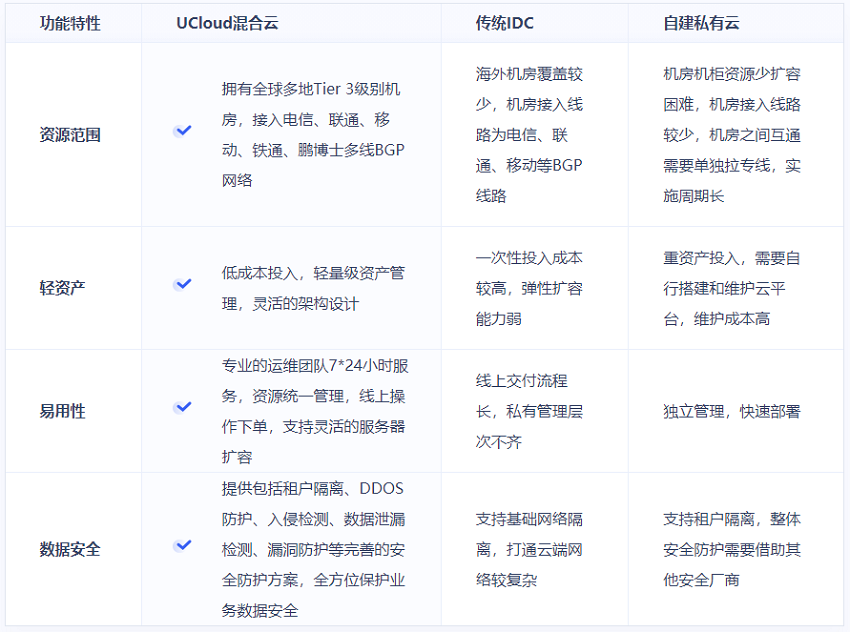The height and width of the screenshot is (632, 850).
Task: Click the checkmark icon in 资源范围 row
Action: point(183,131)
